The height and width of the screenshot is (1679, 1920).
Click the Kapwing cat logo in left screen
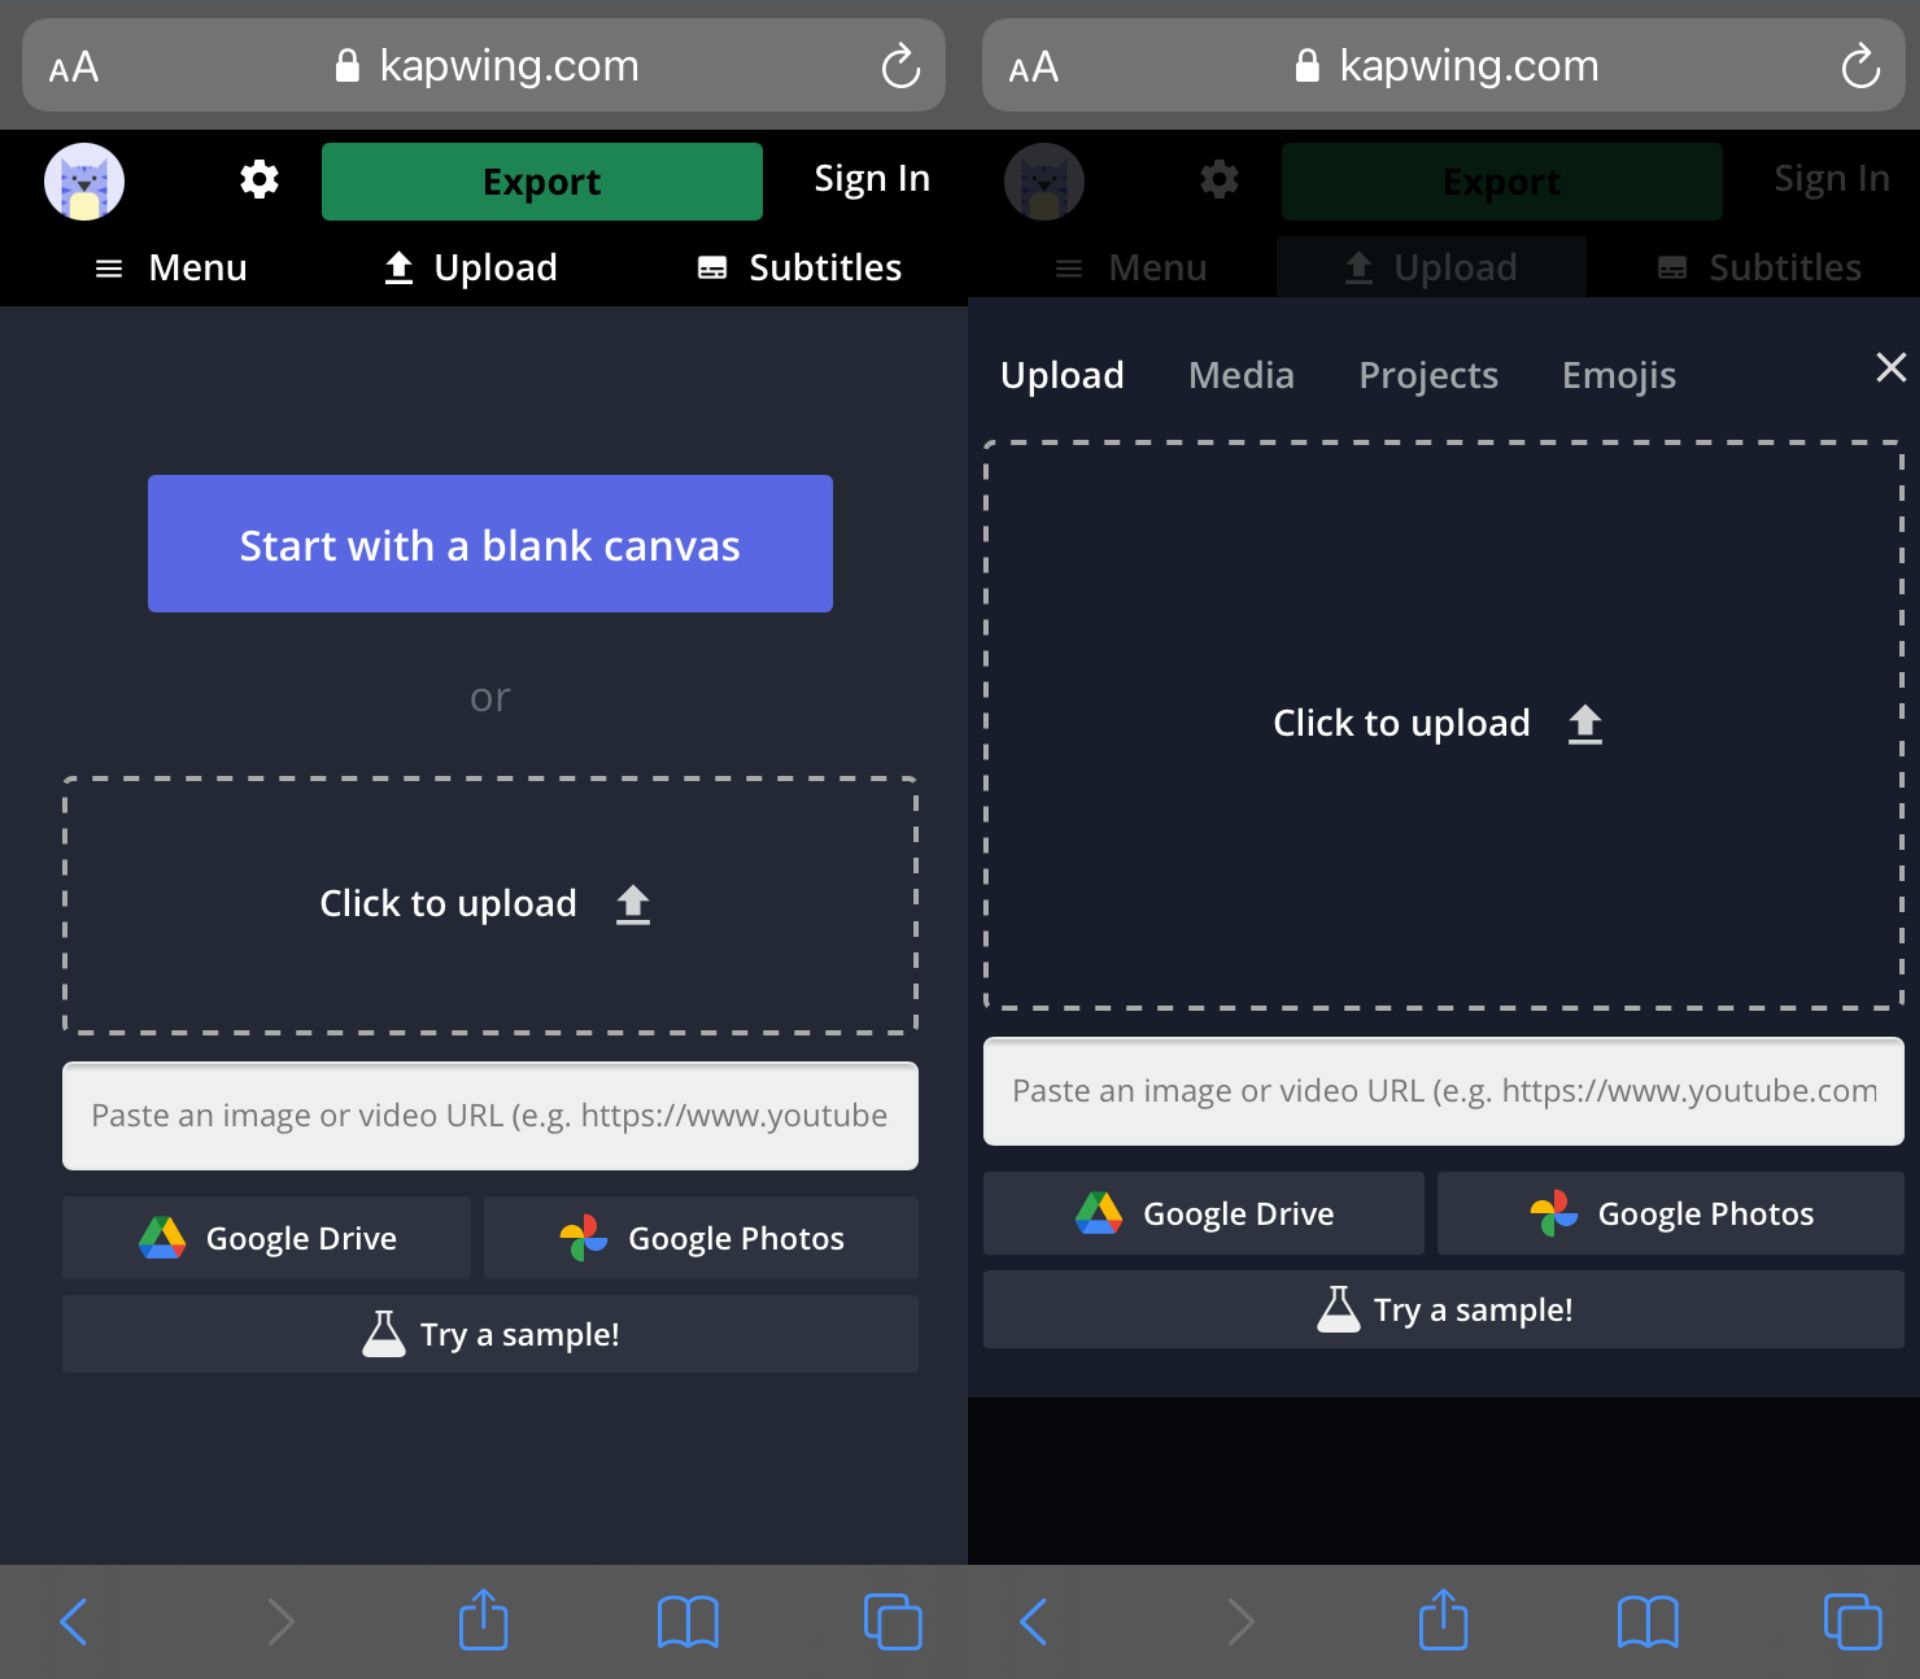point(84,181)
